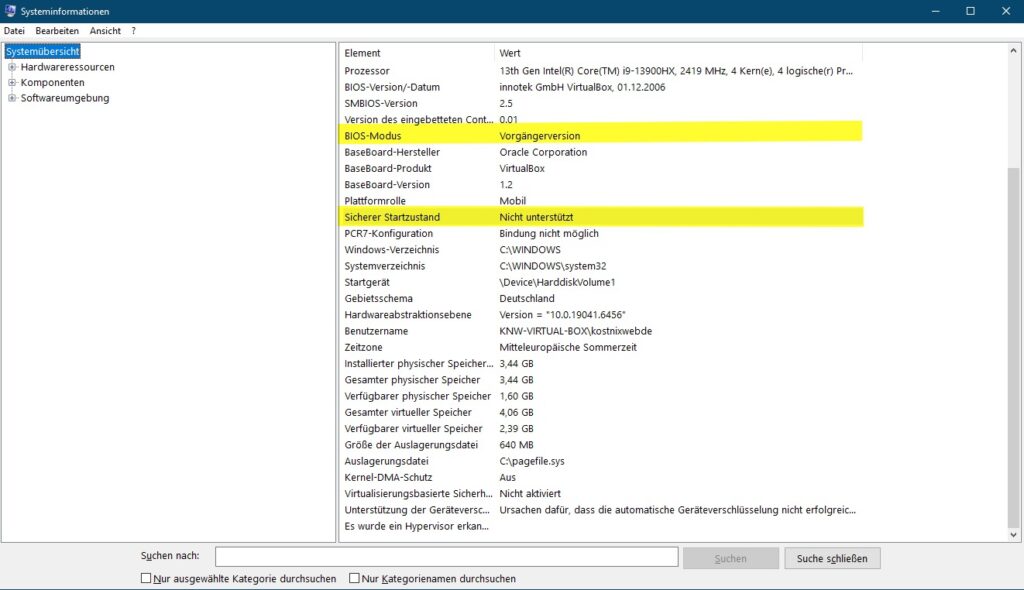Image resolution: width=1024 pixels, height=590 pixels.
Task: Click the KNW-VIRTUAL-BOX\kostnixwebde value
Action: [x=575, y=331]
